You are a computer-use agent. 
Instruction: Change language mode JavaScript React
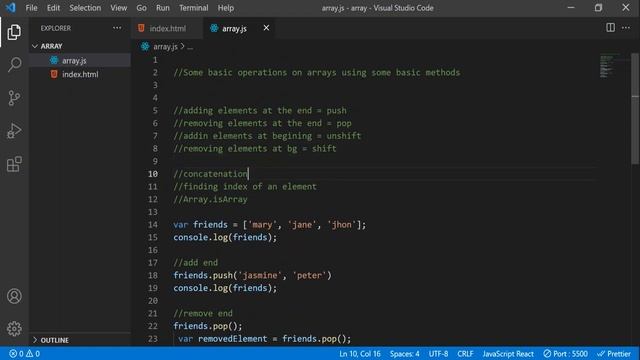[508, 354]
